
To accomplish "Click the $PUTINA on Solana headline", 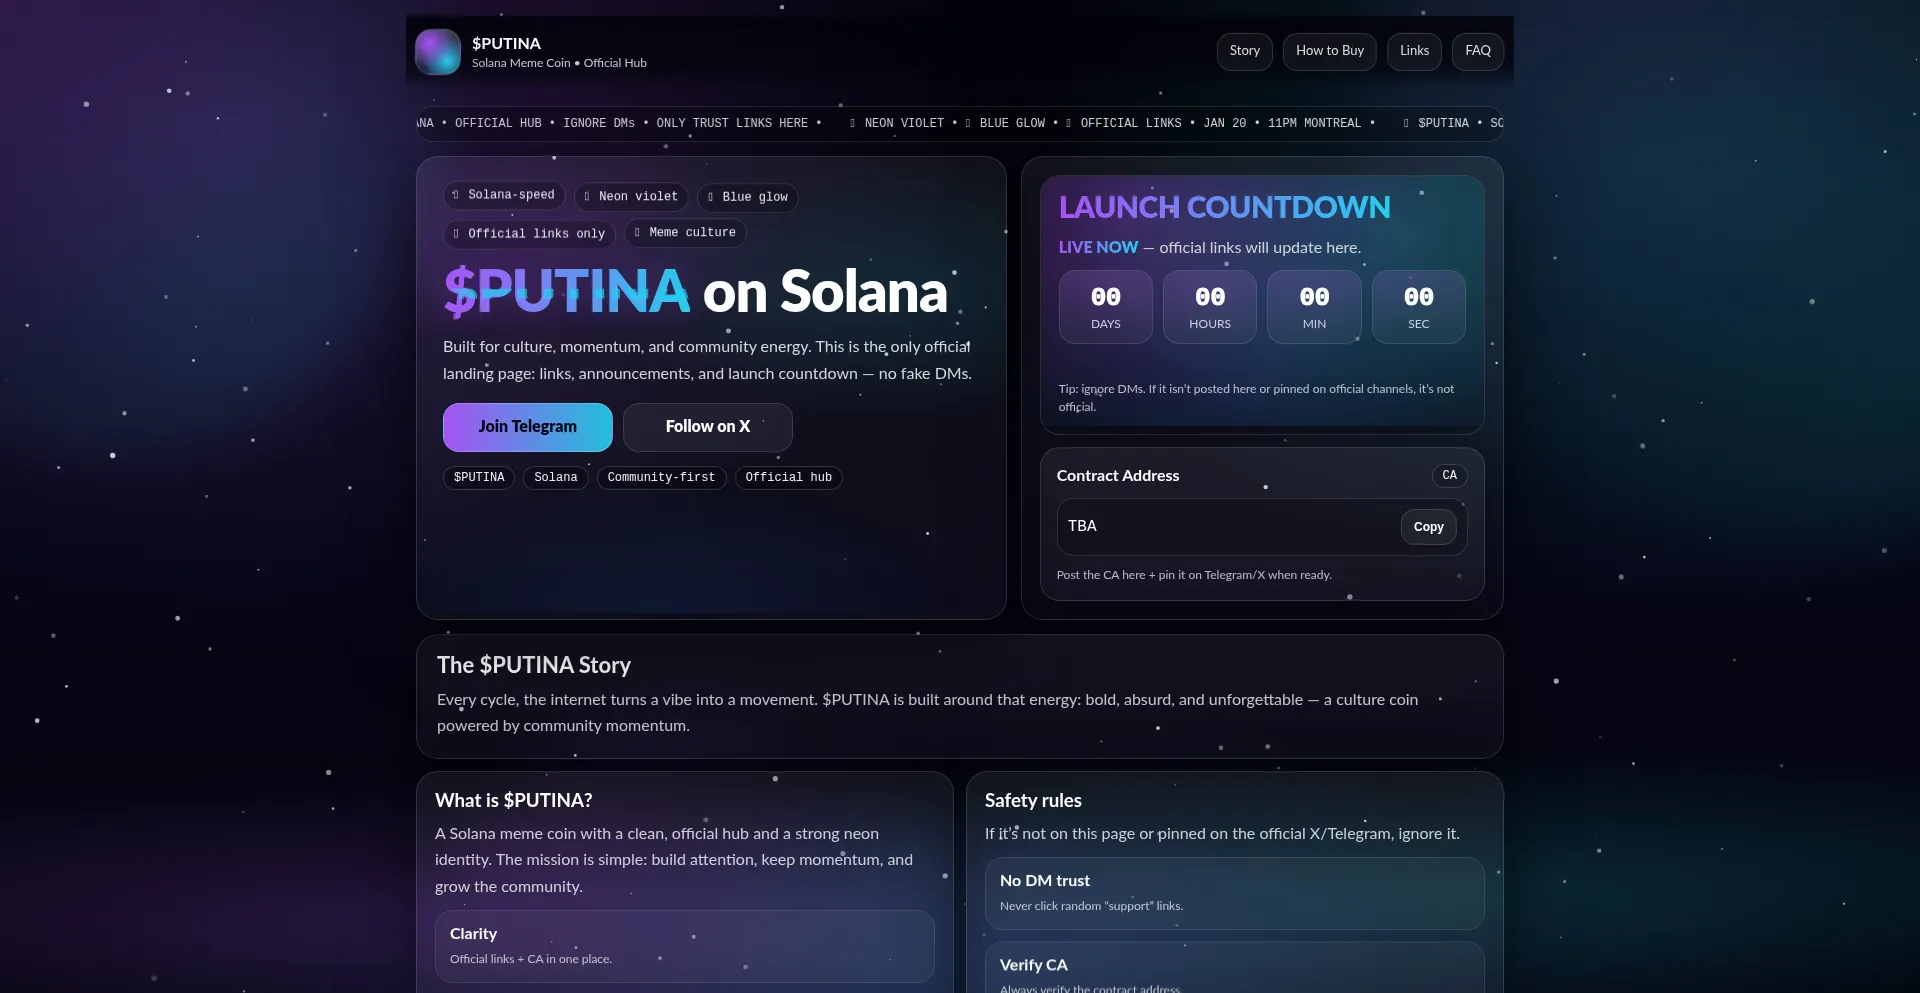I will 695,291.
